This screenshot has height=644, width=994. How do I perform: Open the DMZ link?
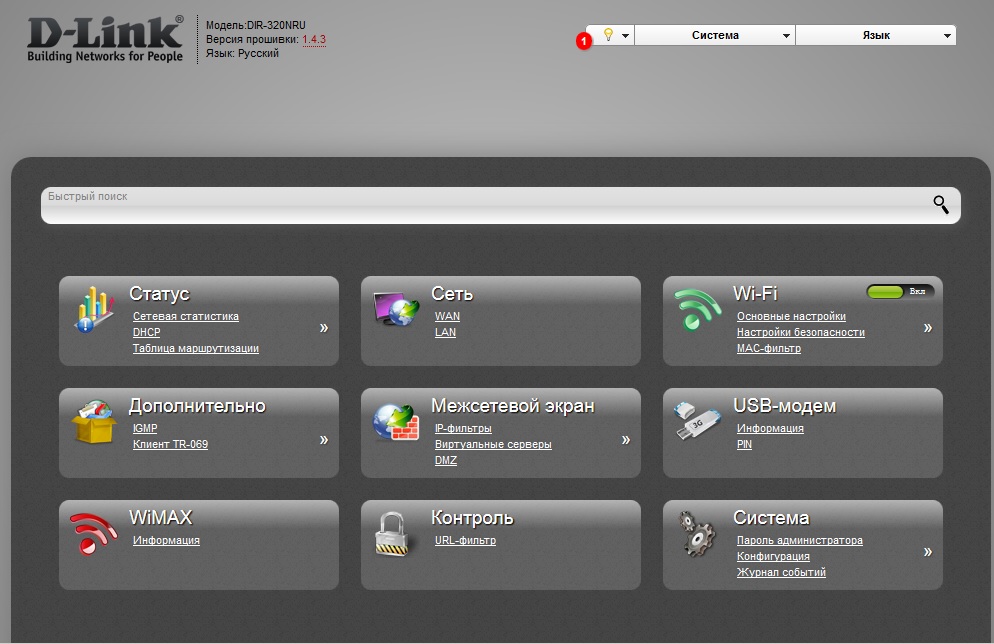pos(446,460)
